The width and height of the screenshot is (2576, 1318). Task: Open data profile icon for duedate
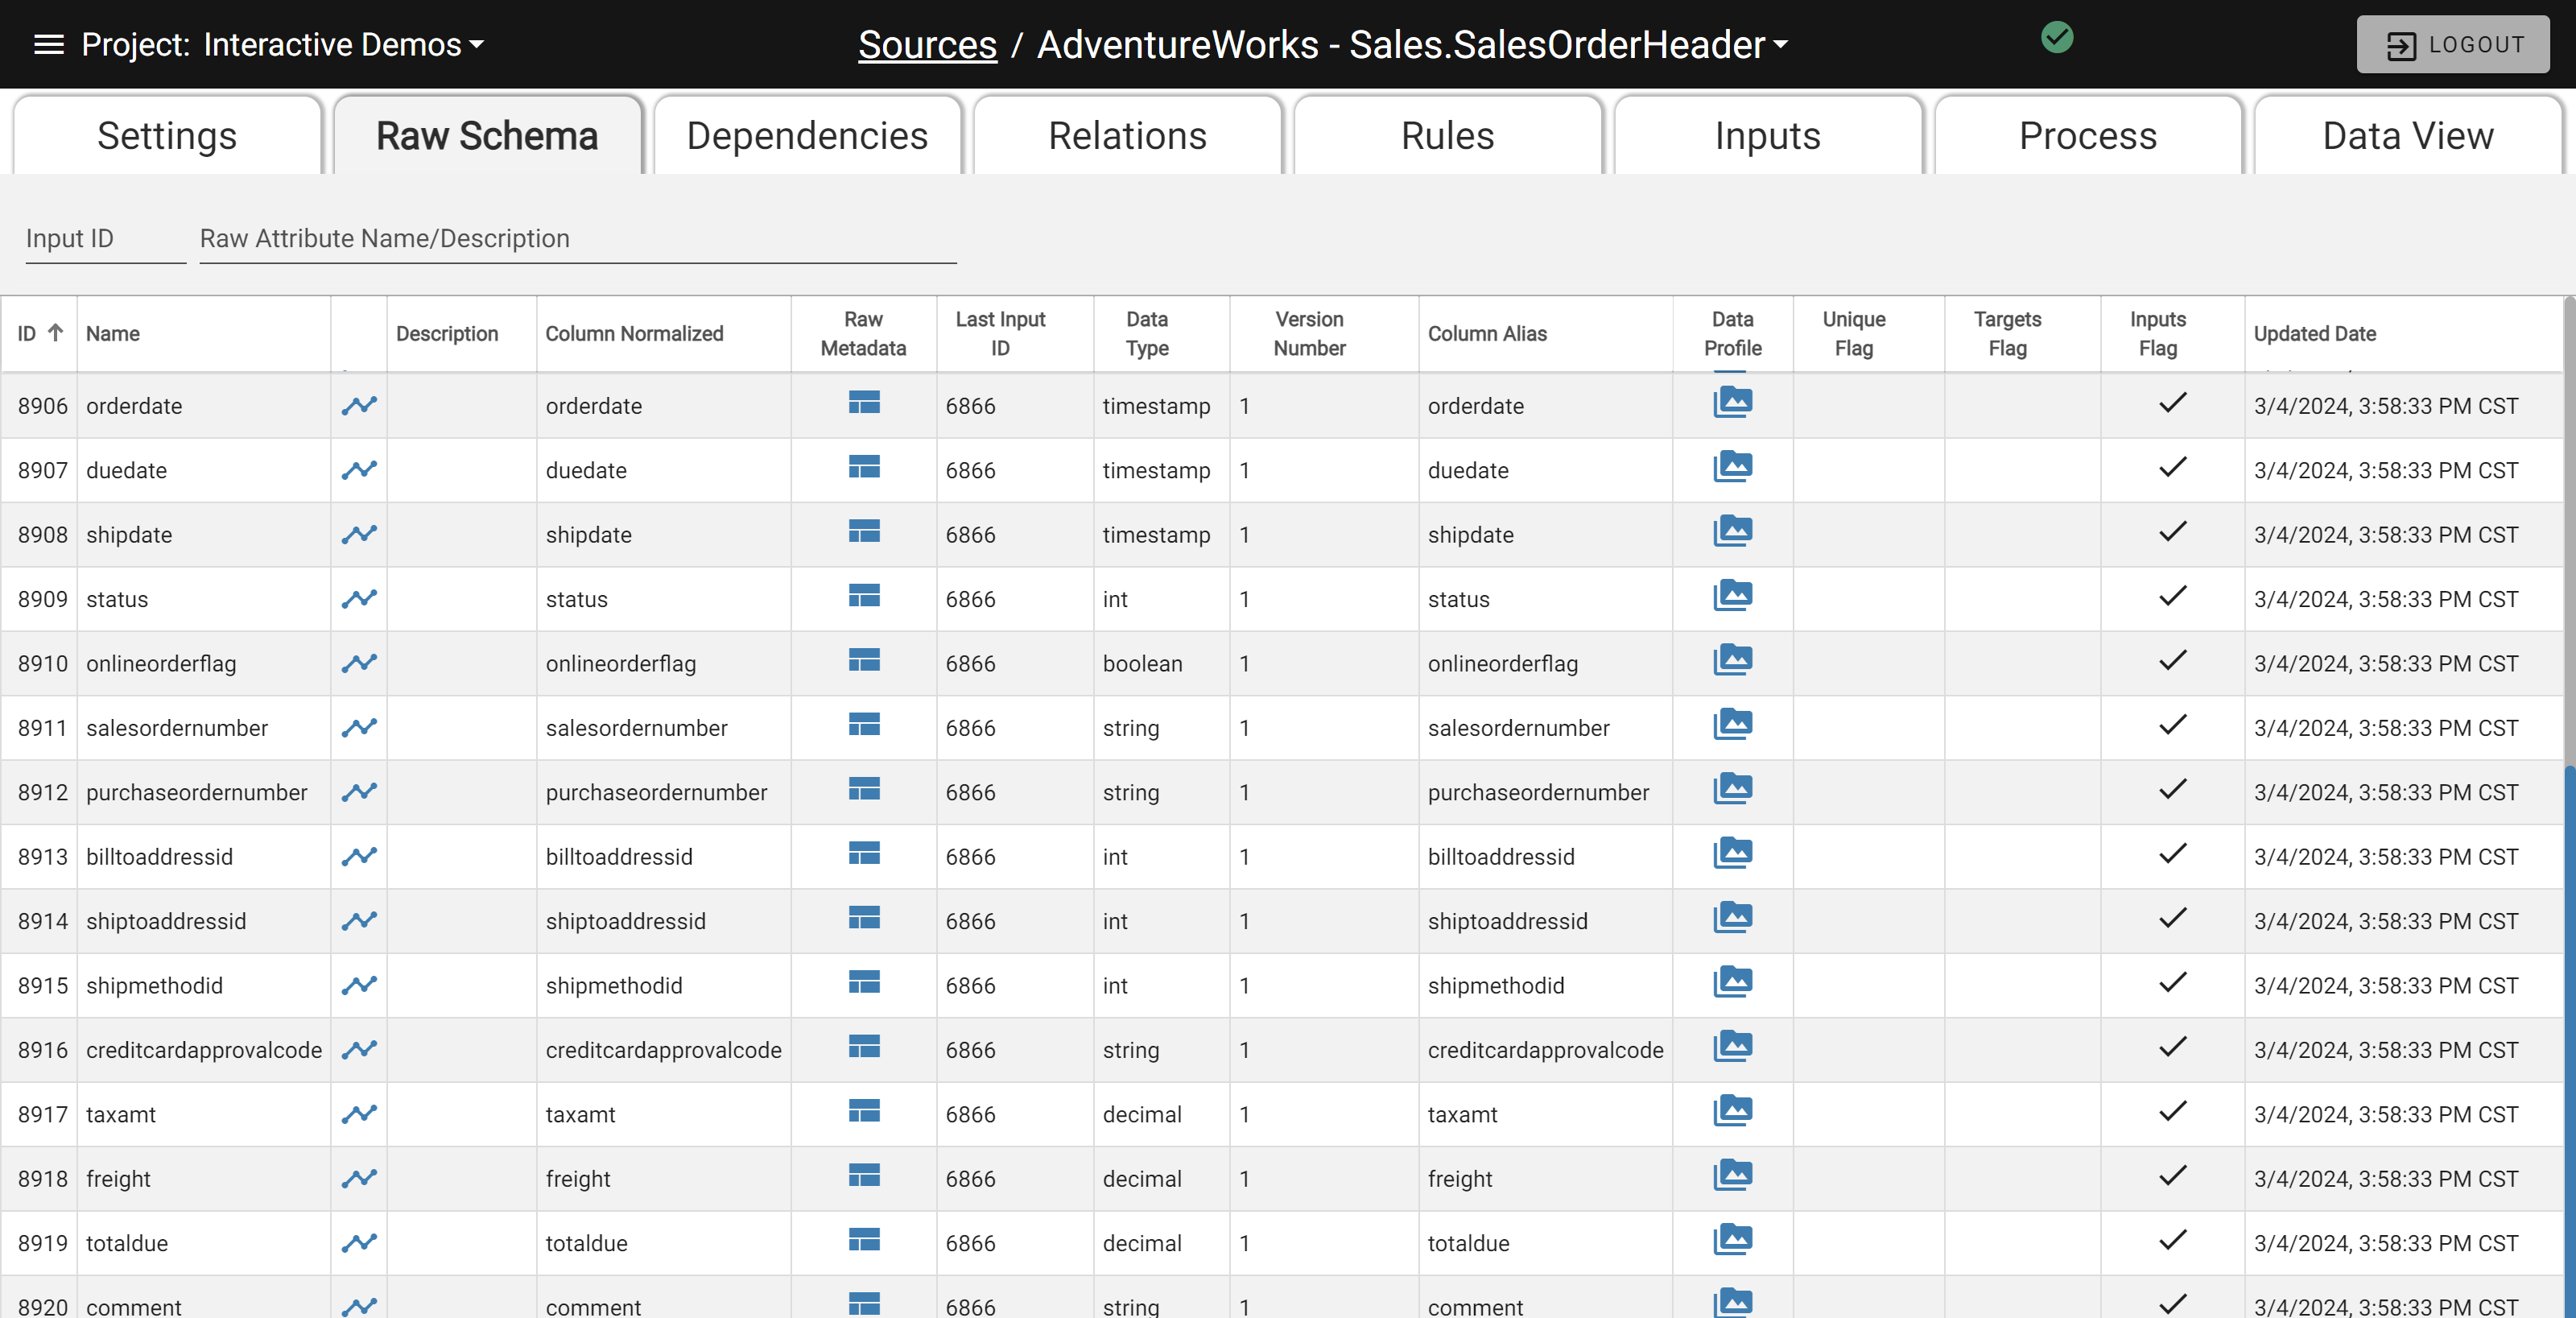[1733, 467]
